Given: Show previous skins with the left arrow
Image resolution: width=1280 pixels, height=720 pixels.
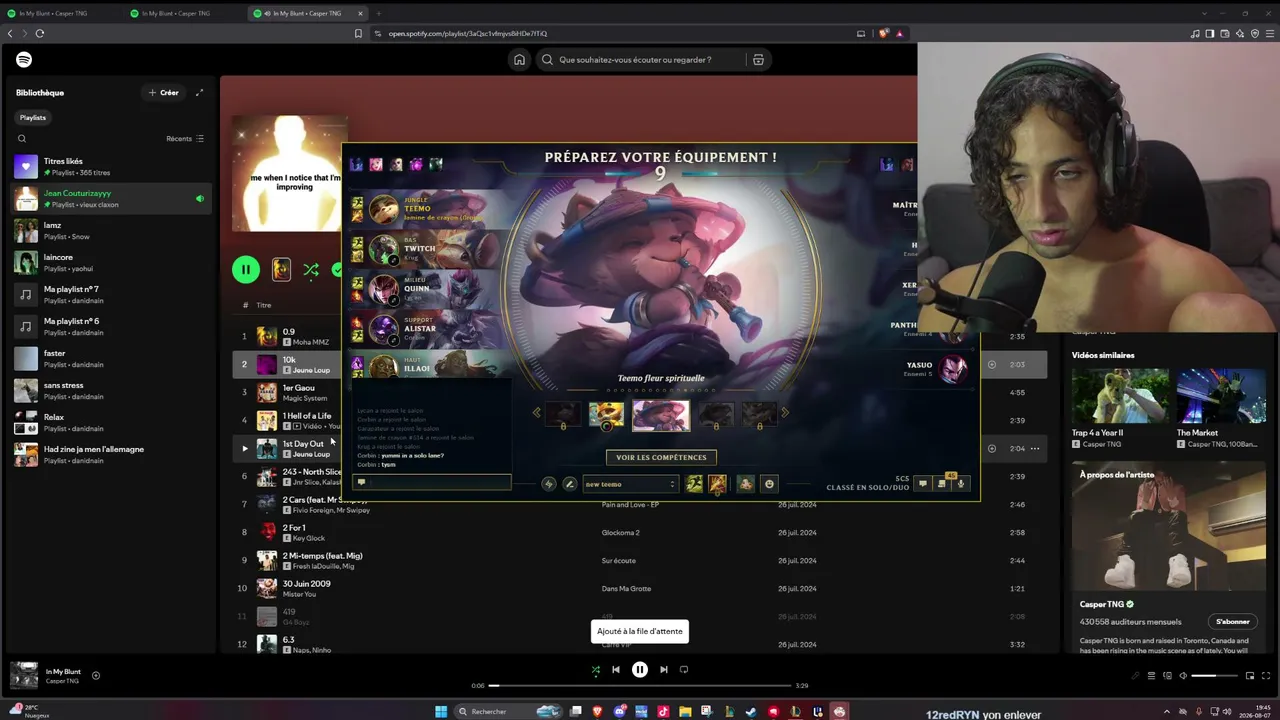Looking at the screenshot, I should [536, 413].
